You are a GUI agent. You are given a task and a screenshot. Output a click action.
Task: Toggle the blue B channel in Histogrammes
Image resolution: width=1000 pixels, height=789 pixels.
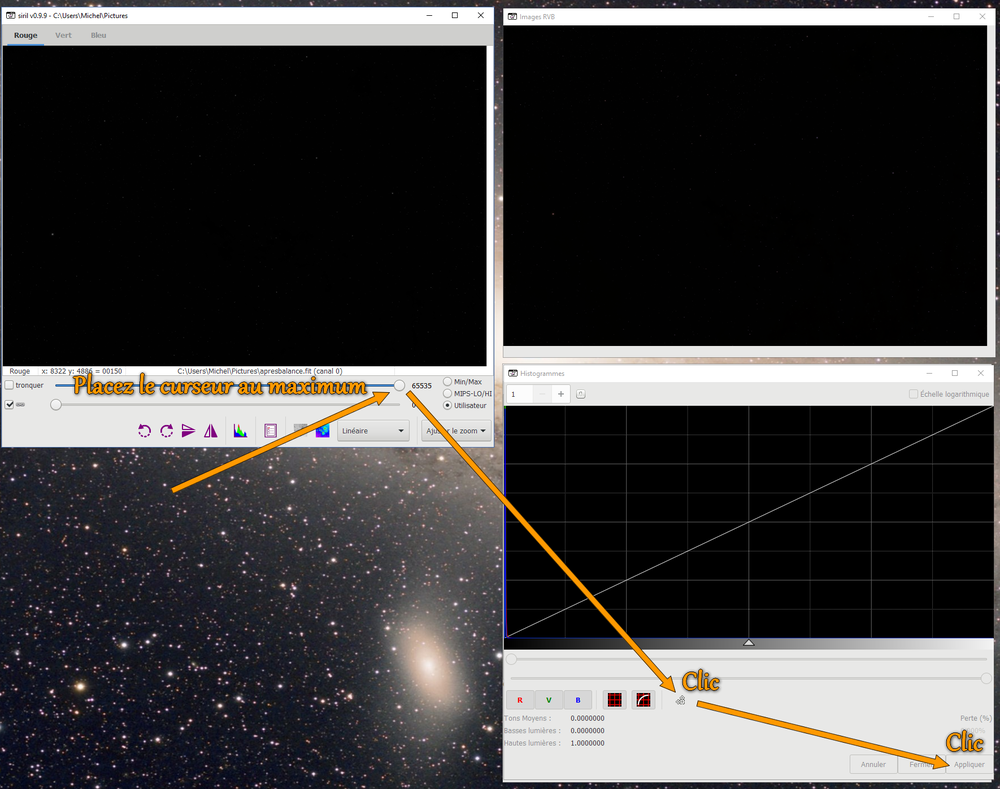point(578,700)
